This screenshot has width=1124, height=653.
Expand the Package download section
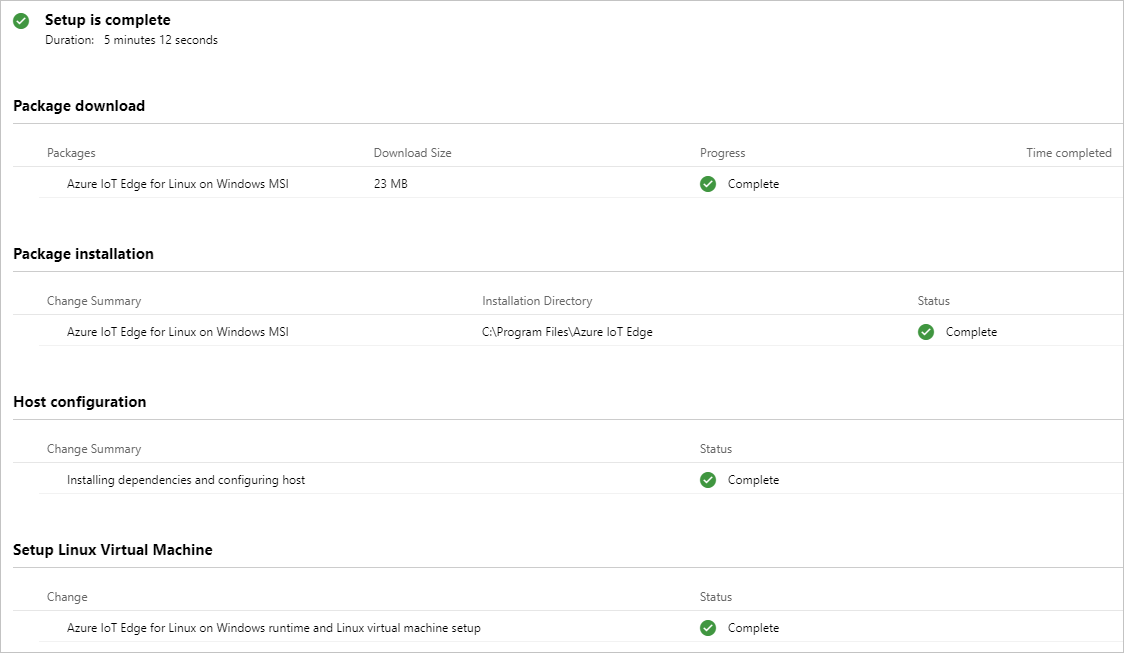point(79,105)
